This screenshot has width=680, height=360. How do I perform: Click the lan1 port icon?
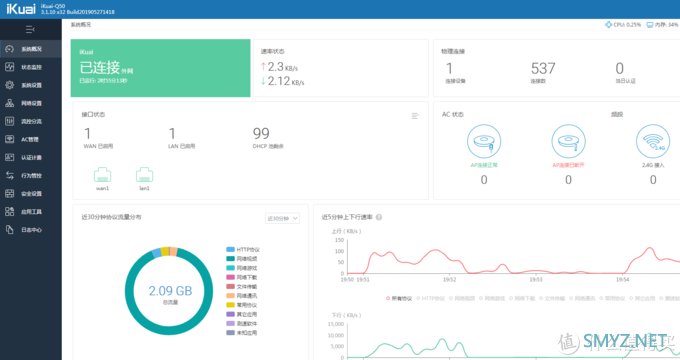(144, 175)
